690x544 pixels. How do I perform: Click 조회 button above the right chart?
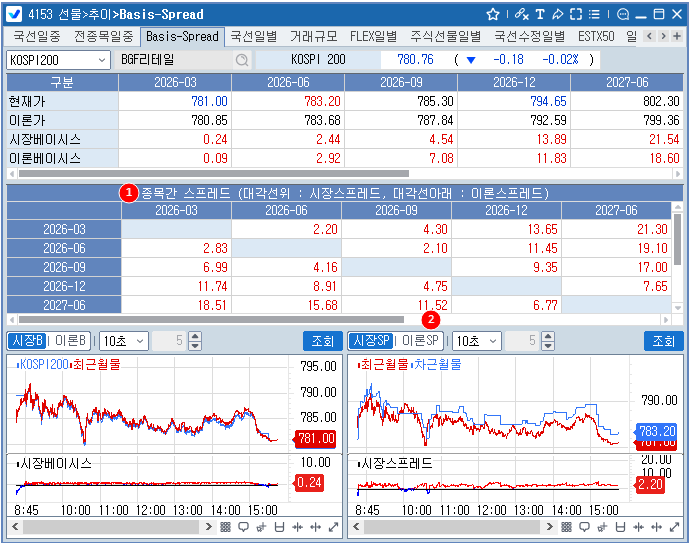663,341
